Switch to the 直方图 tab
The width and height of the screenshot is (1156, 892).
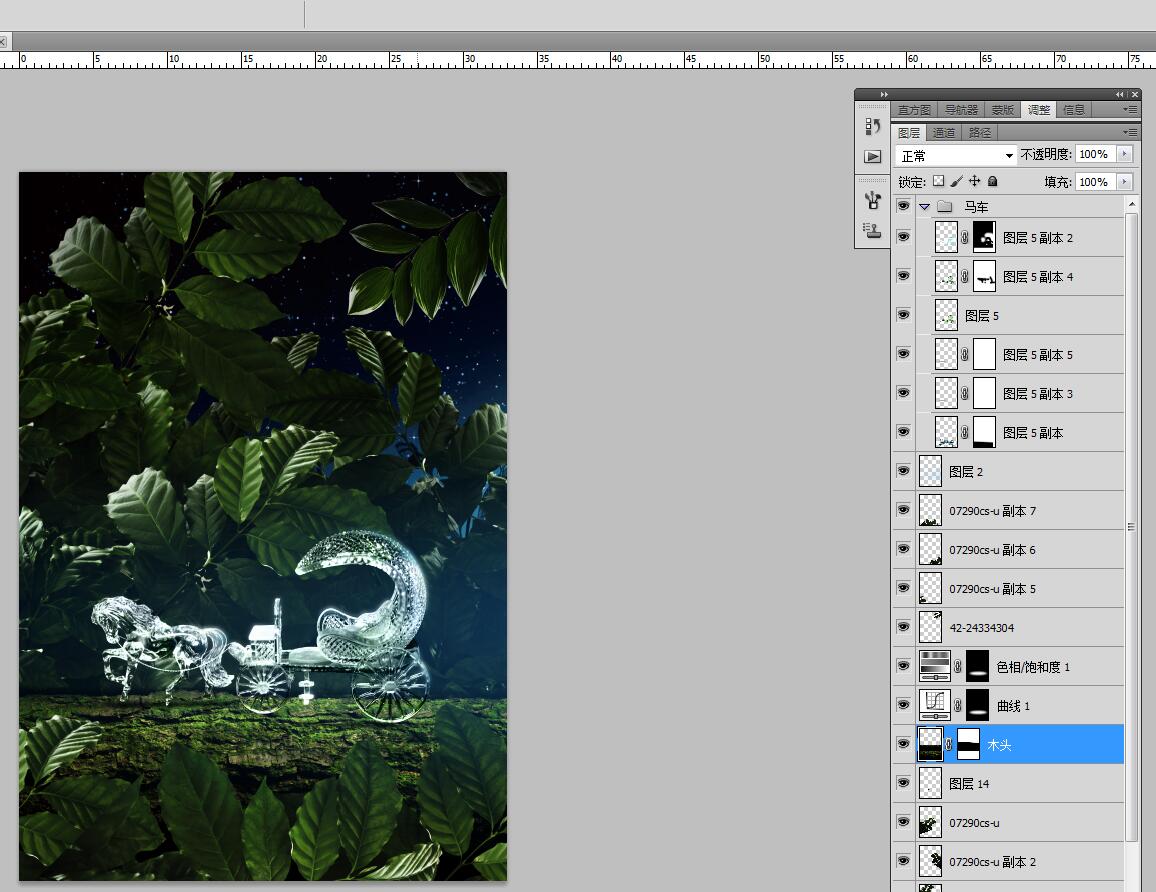pos(914,110)
